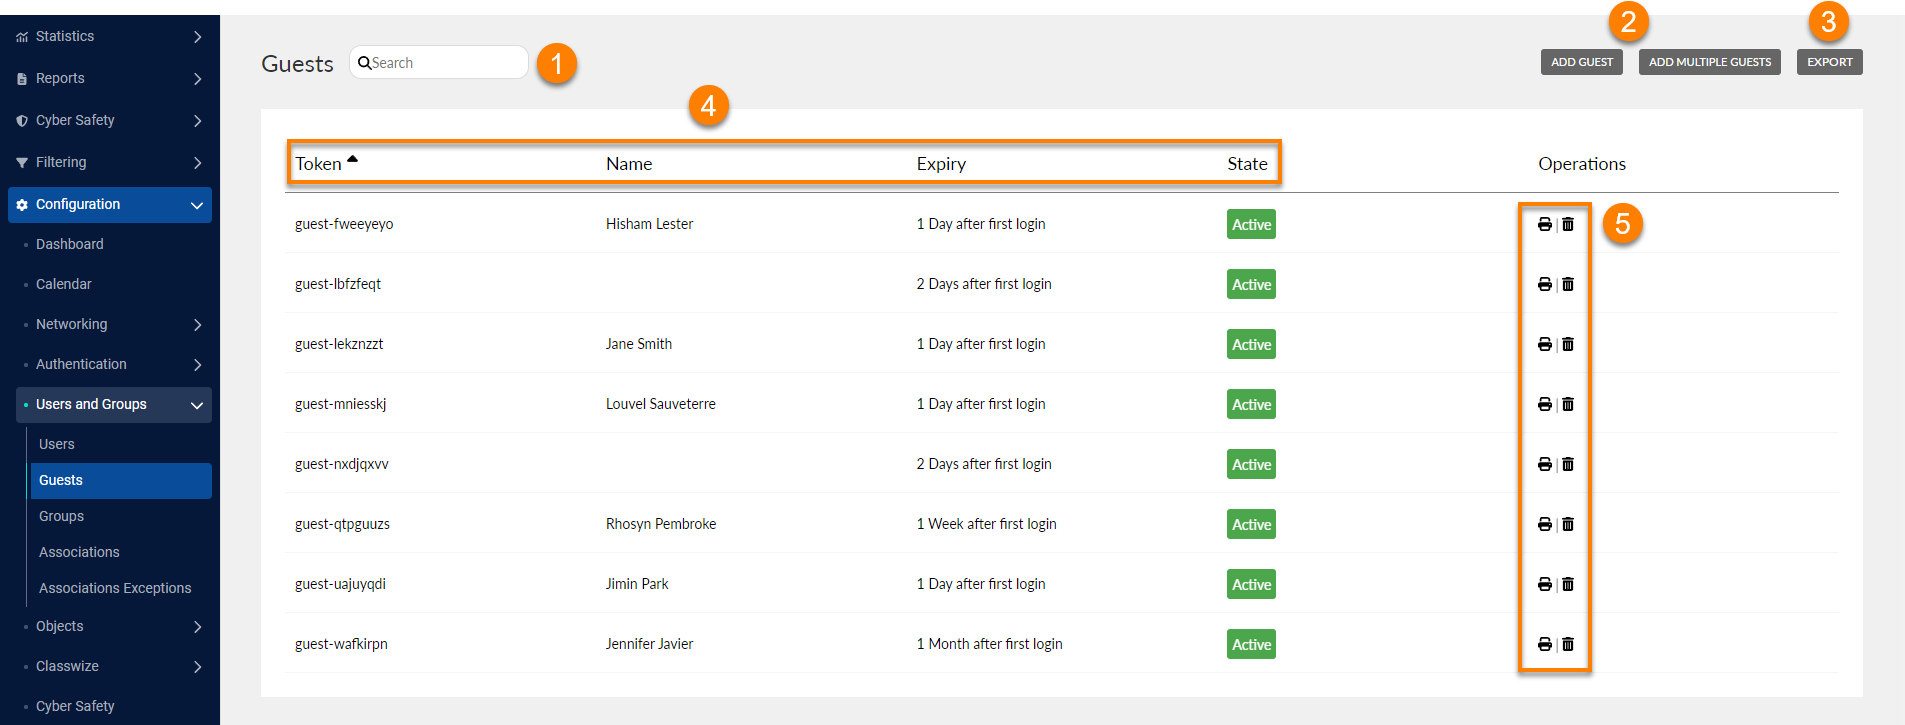Click the Add Guest button
The width and height of the screenshot is (1905, 725).
1581,62
